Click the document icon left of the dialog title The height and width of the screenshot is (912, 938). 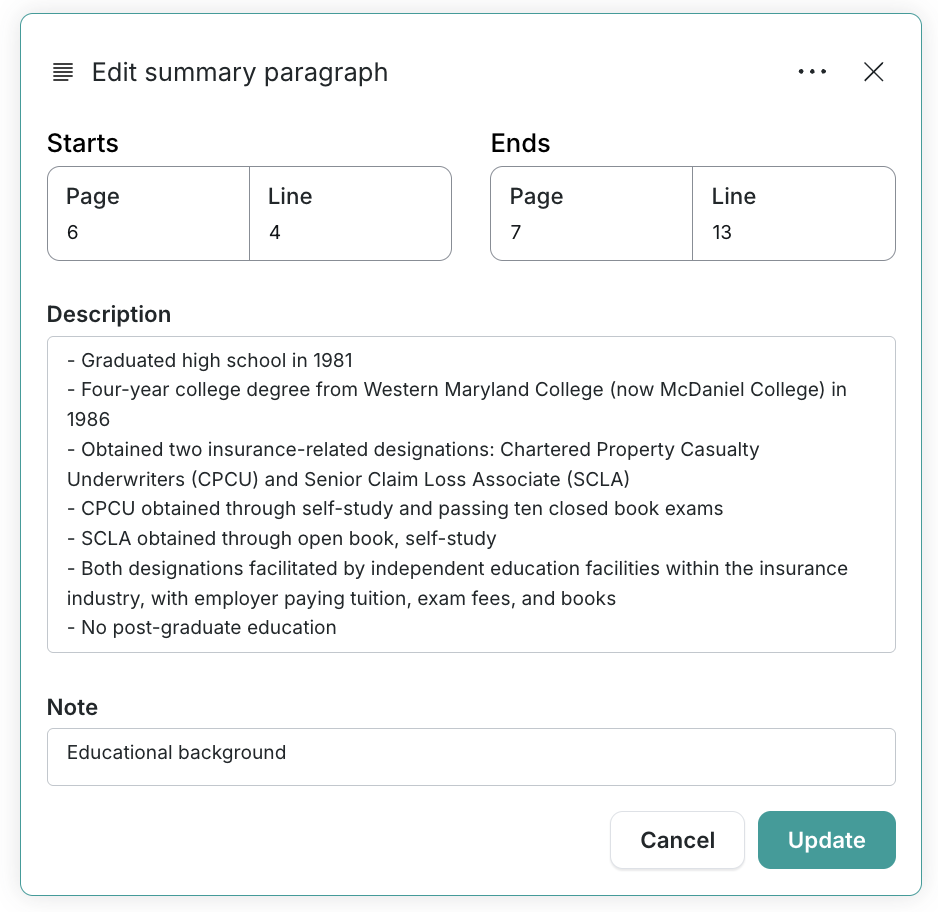(x=62, y=72)
